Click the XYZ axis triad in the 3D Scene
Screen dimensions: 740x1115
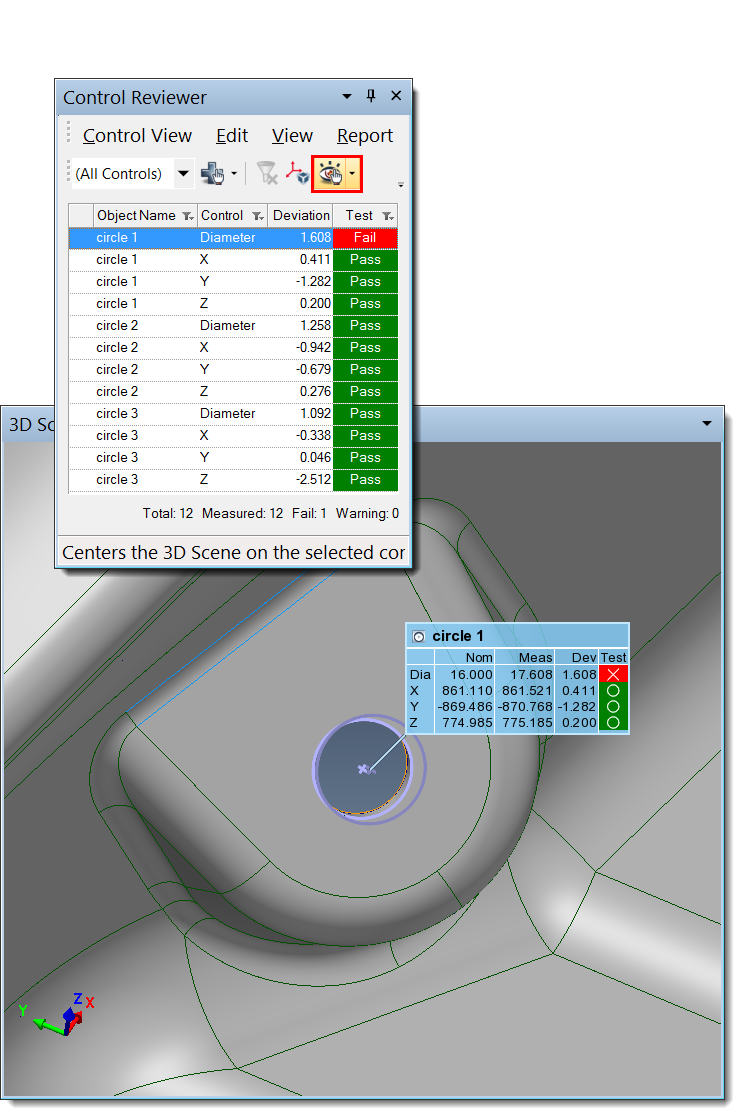[x=58, y=1014]
